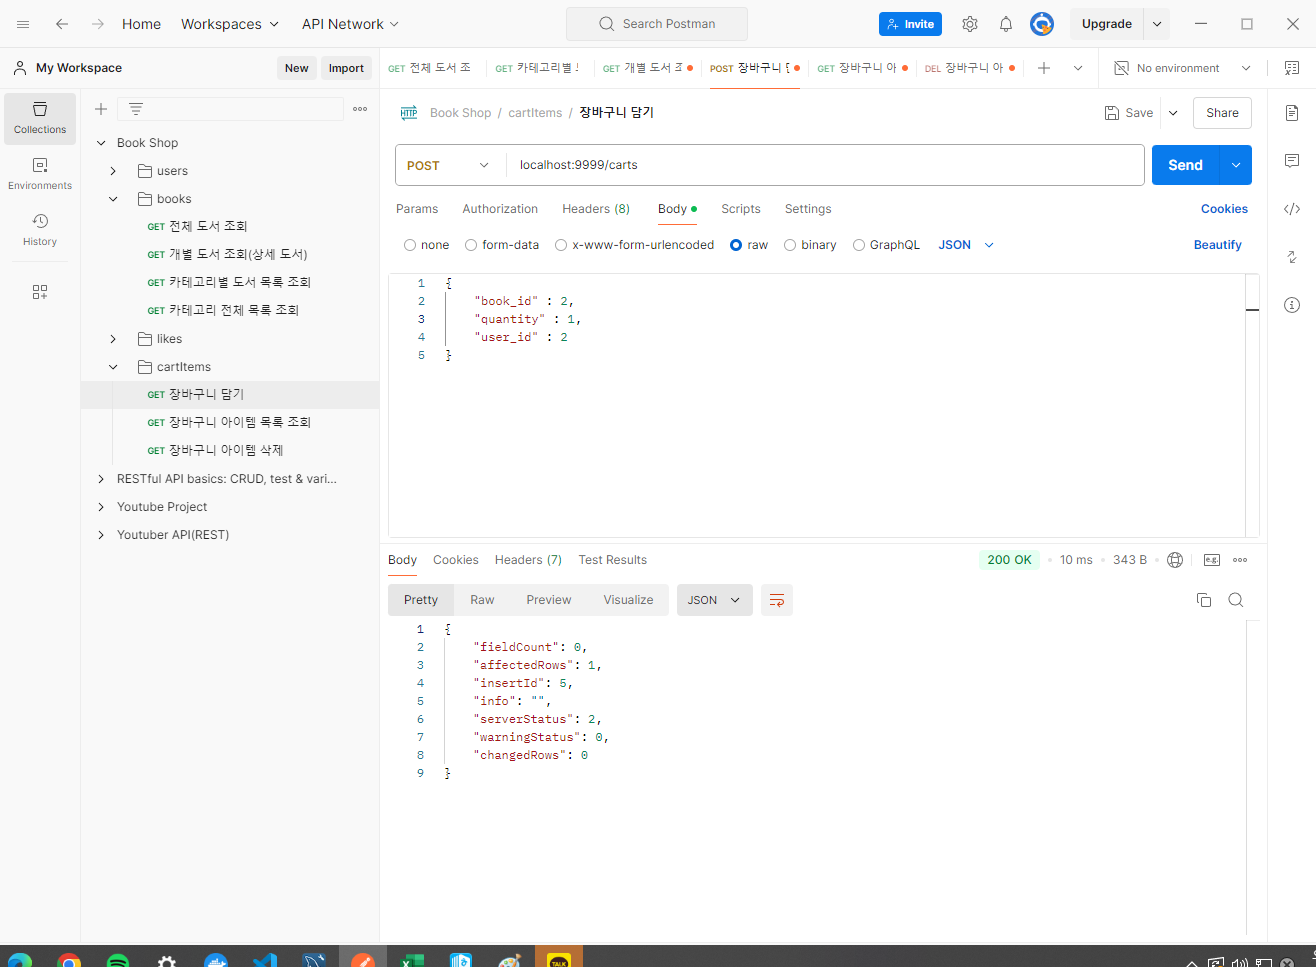Click the Search Postman box
This screenshot has width=1316, height=967.
[x=657, y=24]
